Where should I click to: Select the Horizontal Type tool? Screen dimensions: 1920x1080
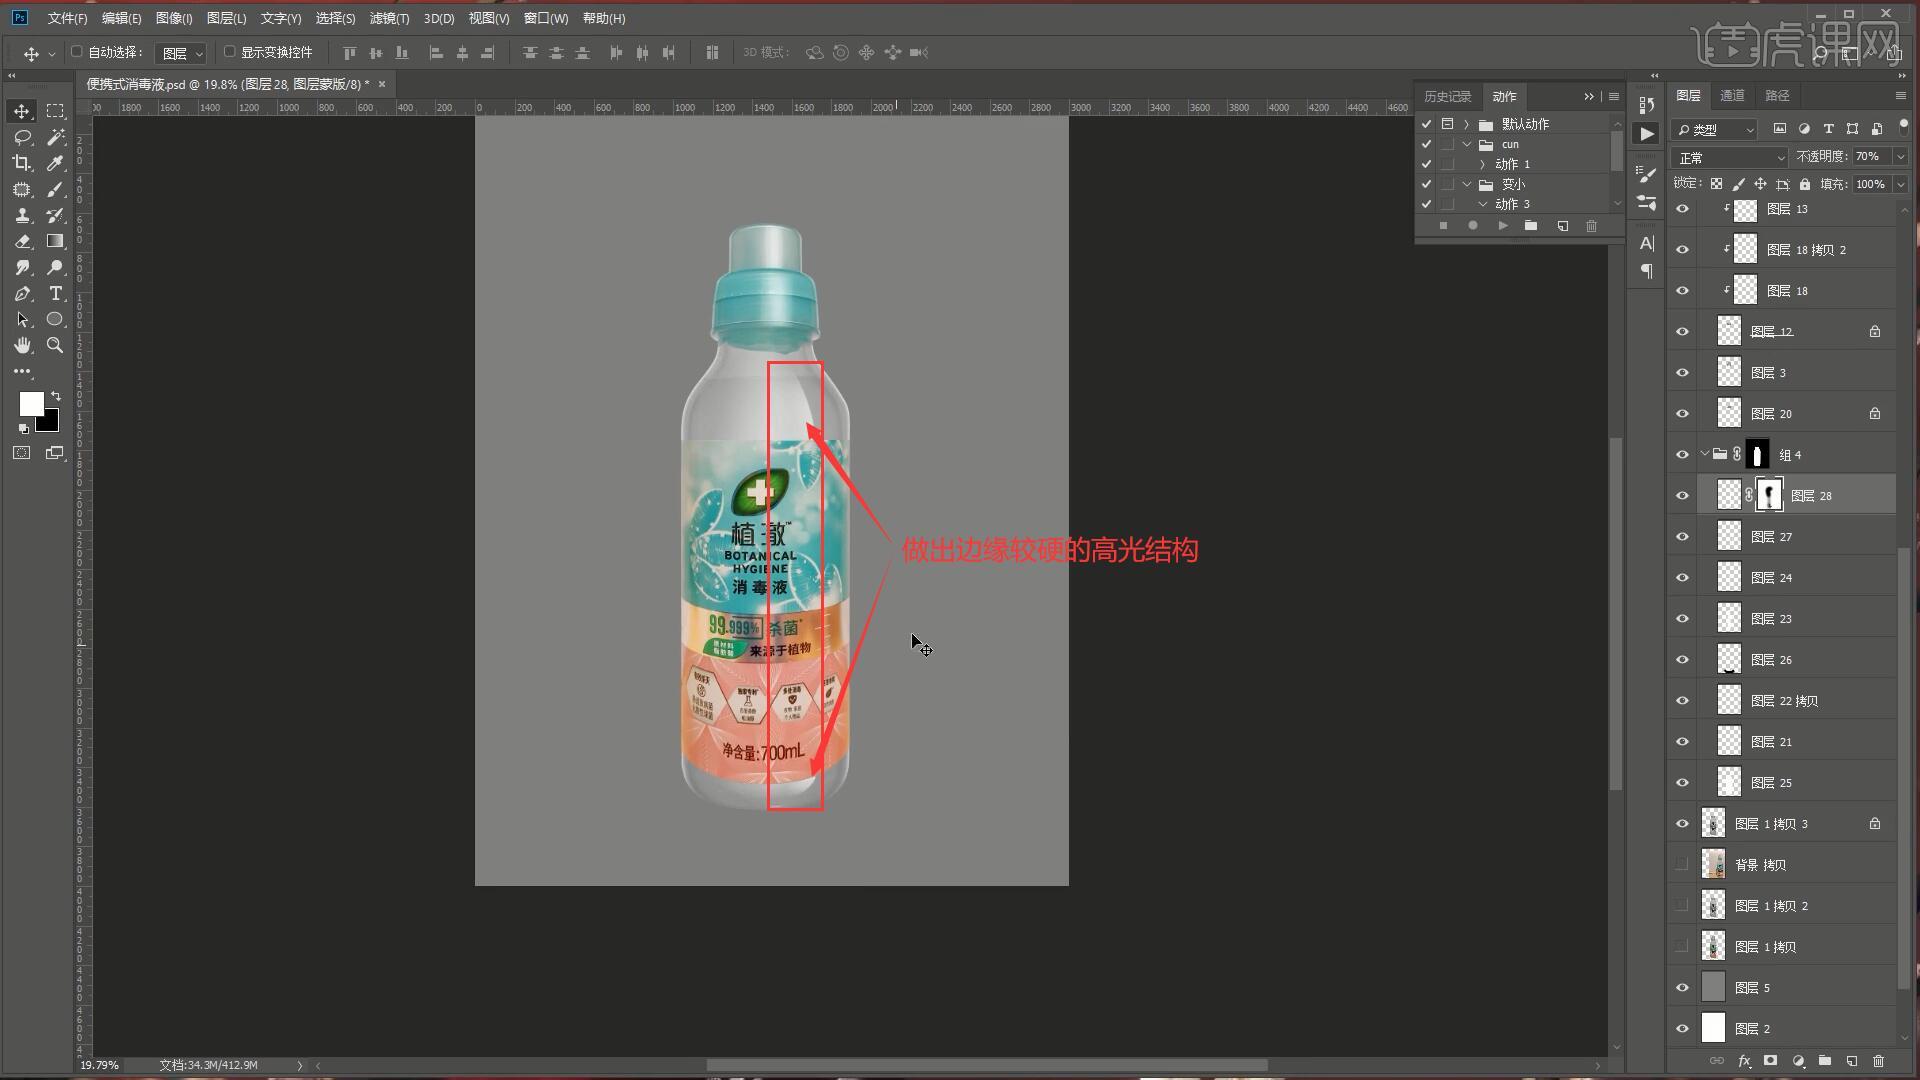point(56,293)
